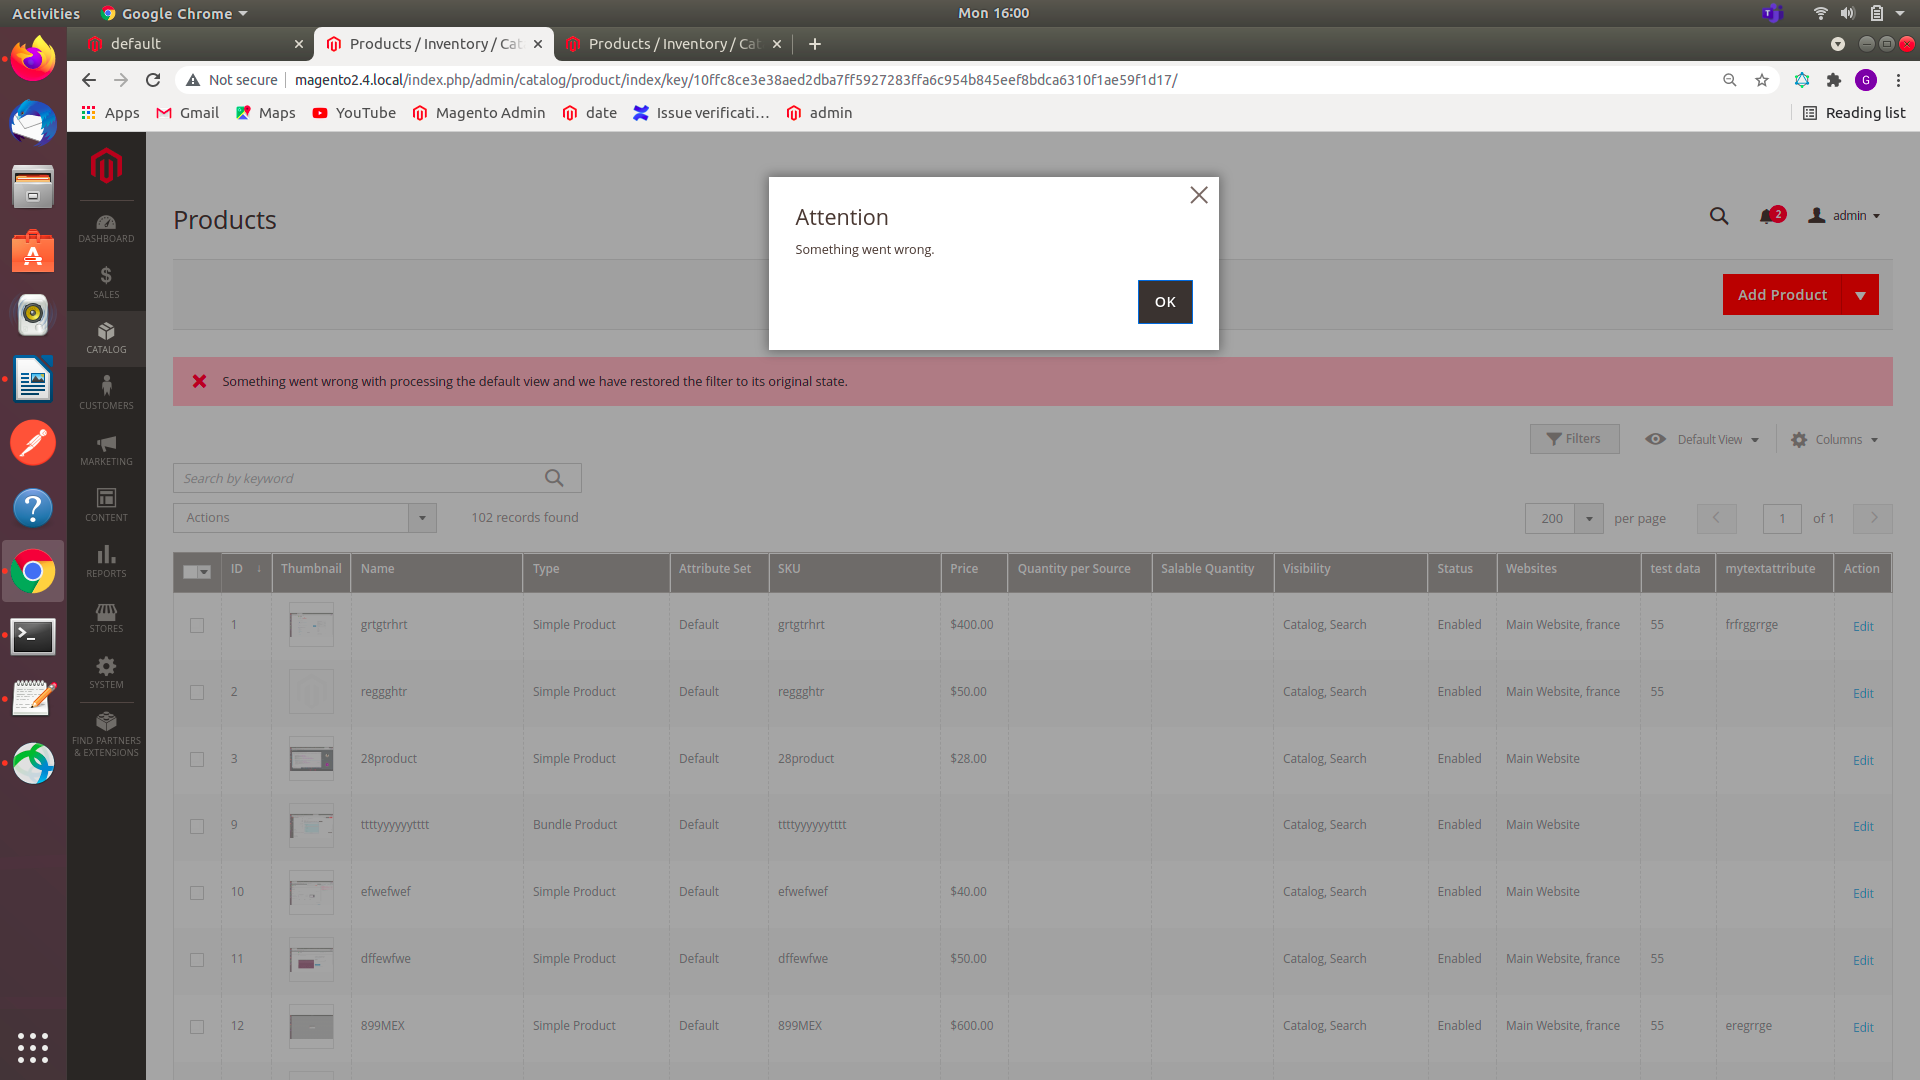Open the System section in the sidebar

tap(106, 673)
